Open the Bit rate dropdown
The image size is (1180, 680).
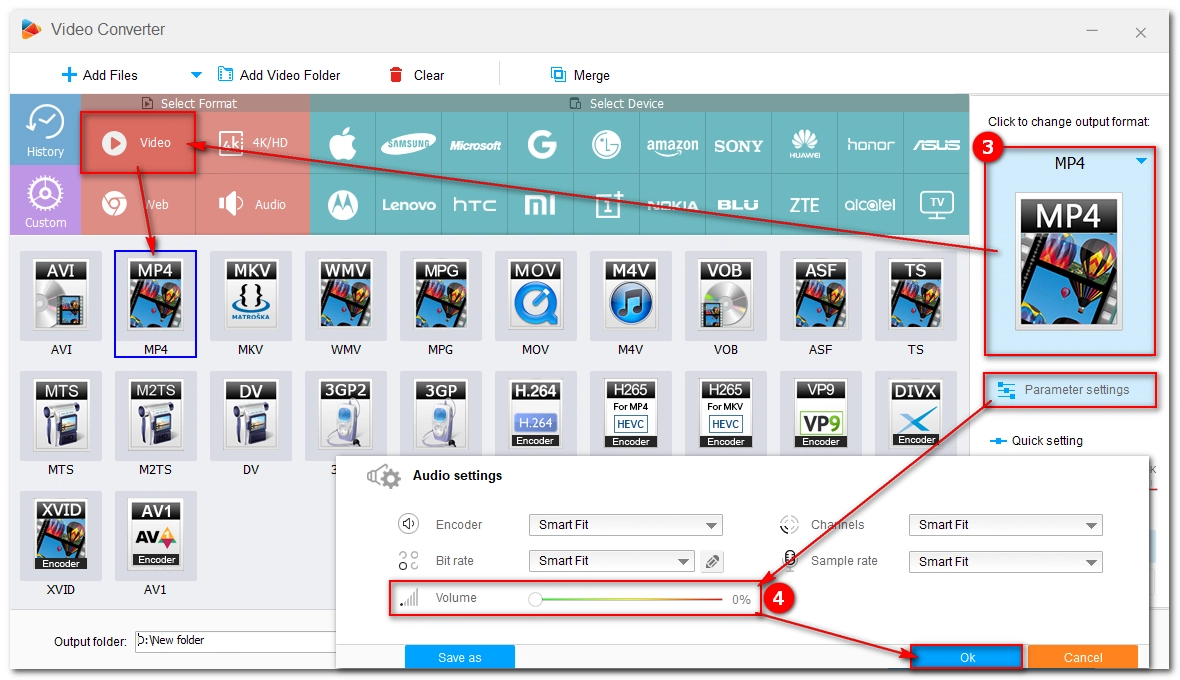point(611,561)
